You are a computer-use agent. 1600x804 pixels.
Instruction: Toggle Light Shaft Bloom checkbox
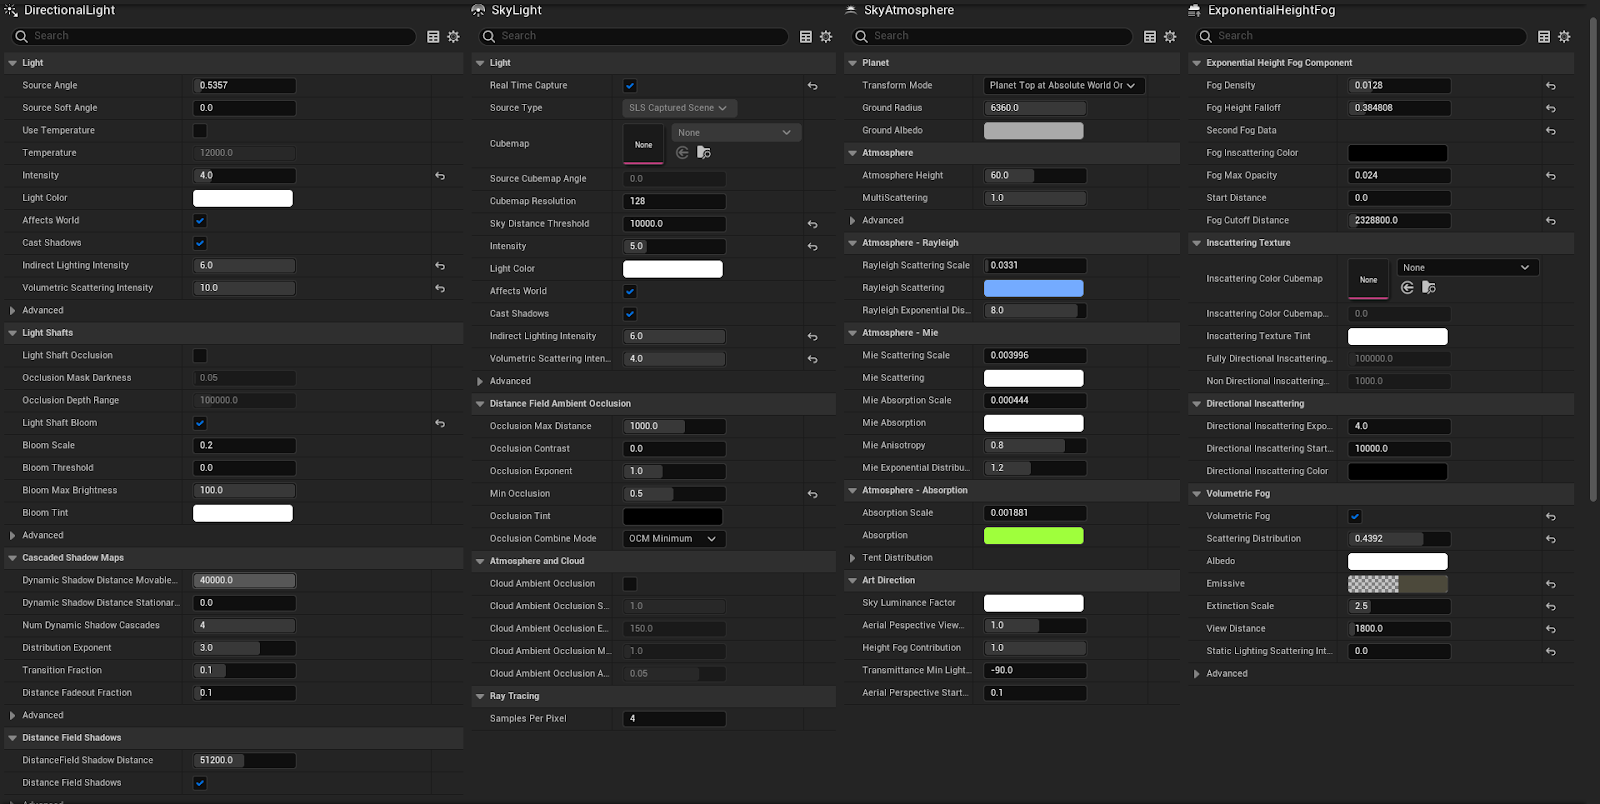pyautogui.click(x=200, y=423)
